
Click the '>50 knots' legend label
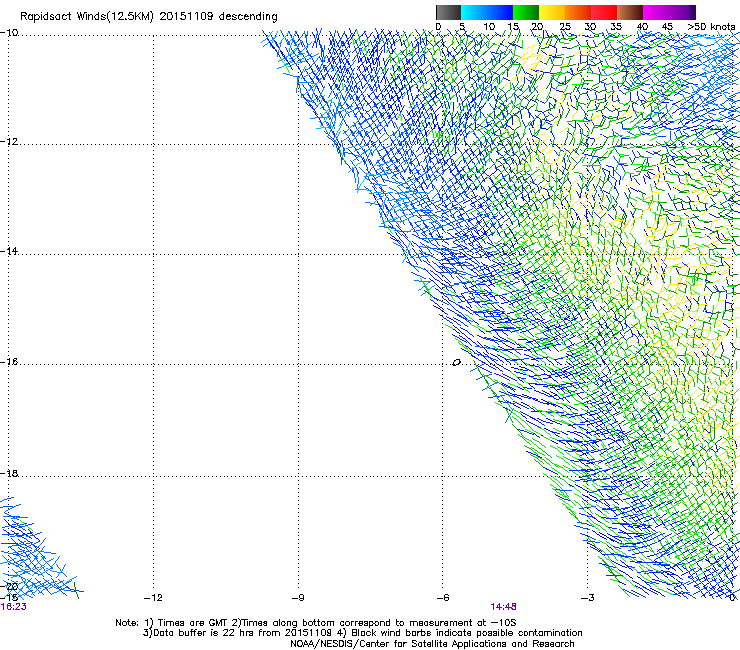pyautogui.click(x=711, y=27)
